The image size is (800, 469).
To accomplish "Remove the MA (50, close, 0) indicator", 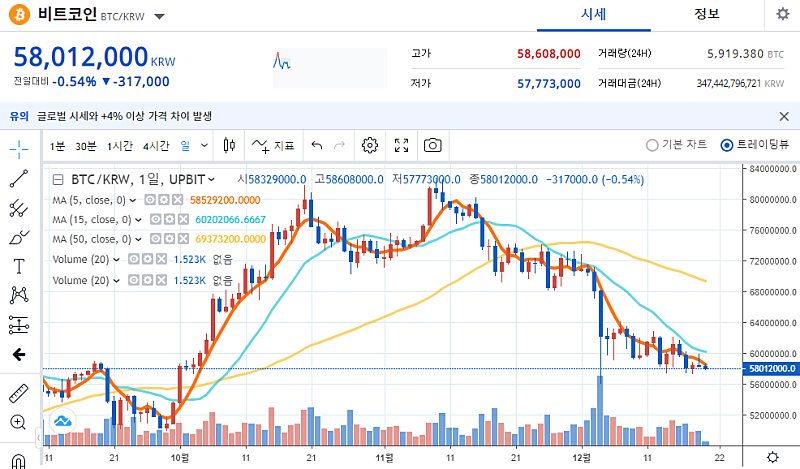I will (x=183, y=239).
